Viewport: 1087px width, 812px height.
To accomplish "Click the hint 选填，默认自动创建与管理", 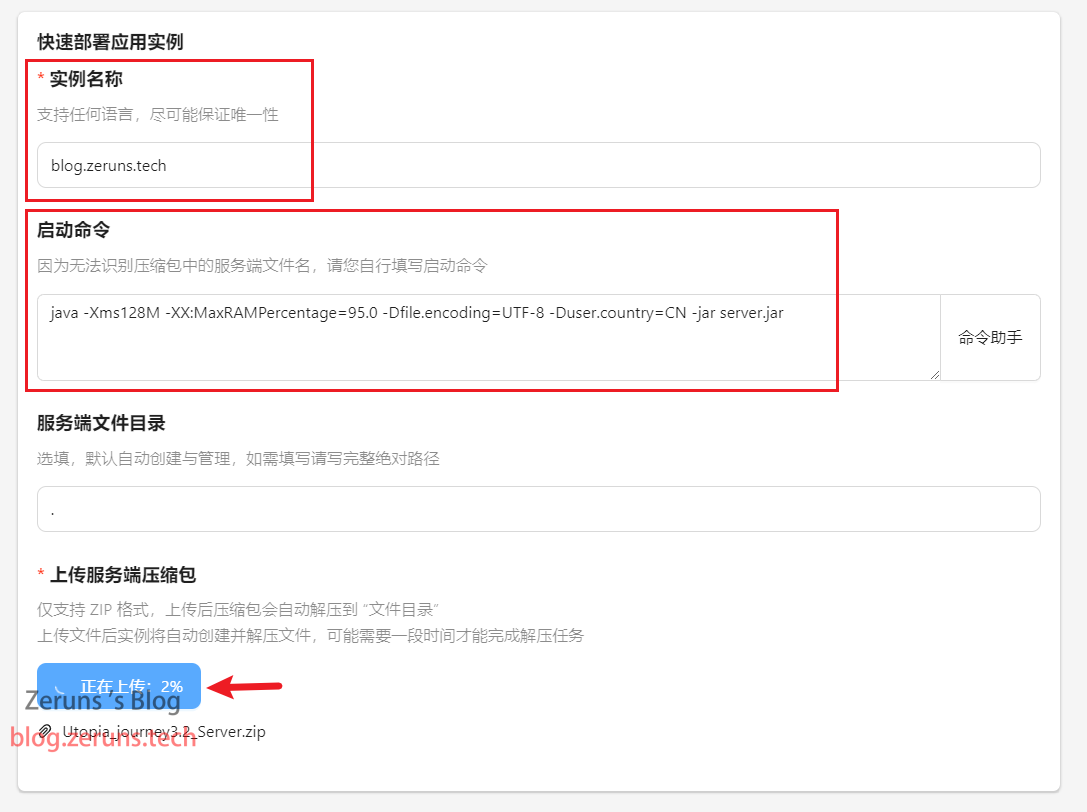I will pos(238,458).
